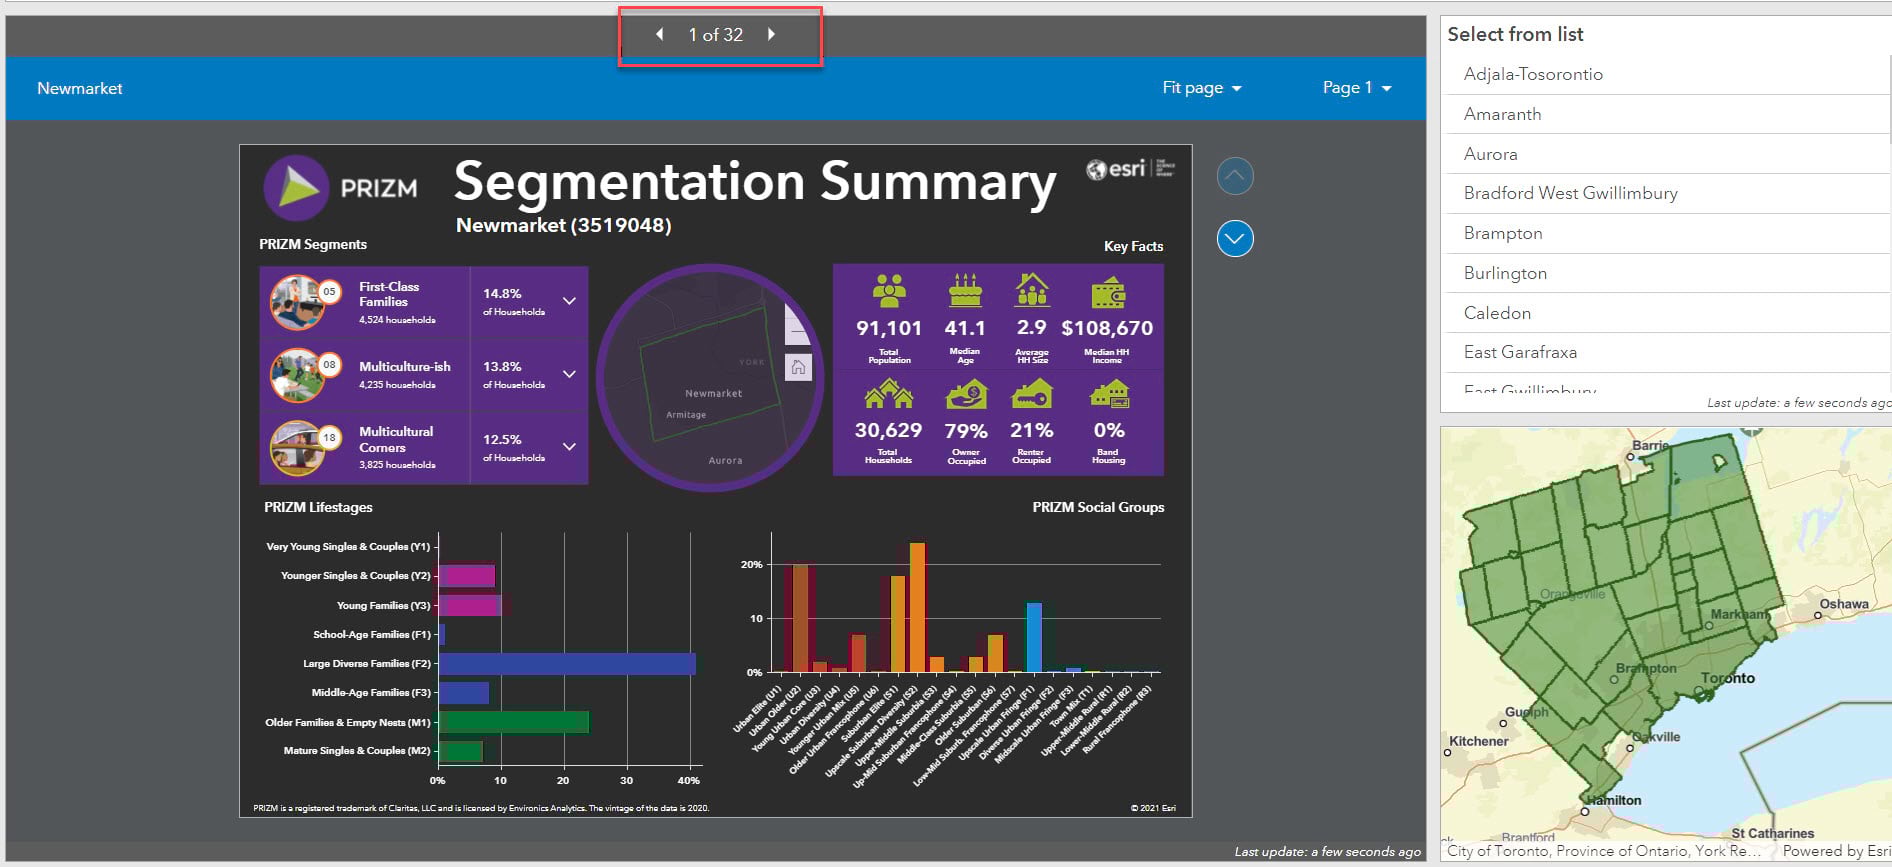
Task: Click the Owner Occupied icon
Action: click(966, 395)
